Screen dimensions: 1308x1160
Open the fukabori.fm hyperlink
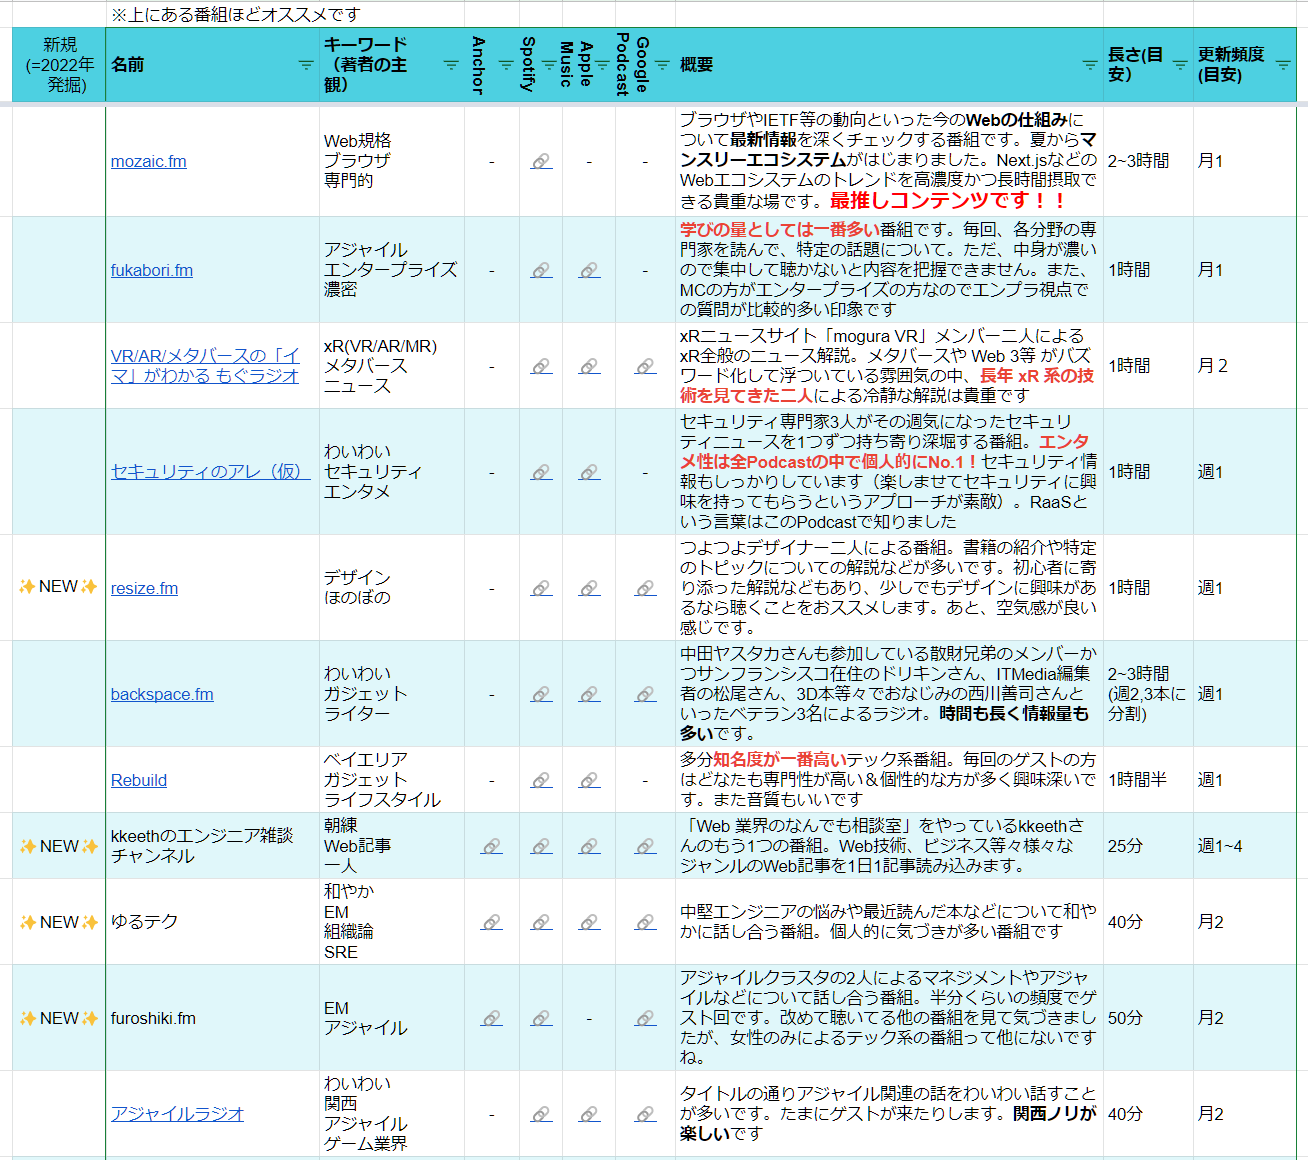tap(151, 270)
